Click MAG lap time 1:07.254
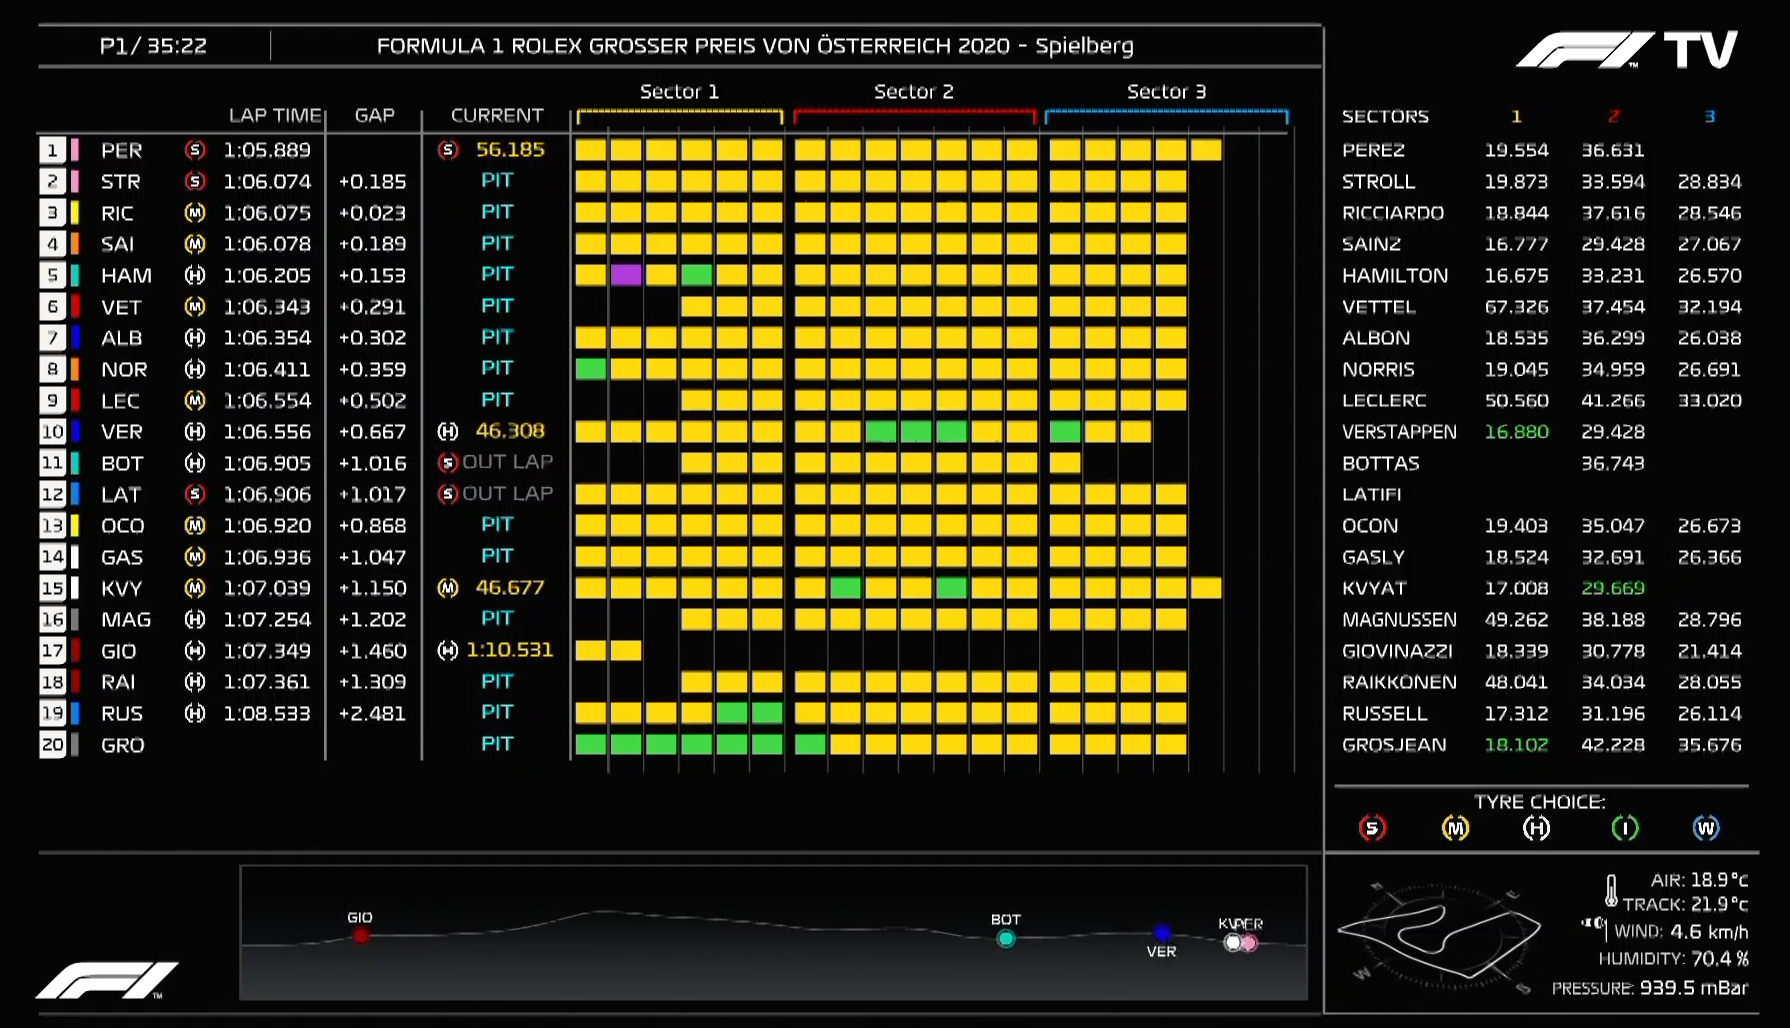1790x1028 pixels. [267, 620]
